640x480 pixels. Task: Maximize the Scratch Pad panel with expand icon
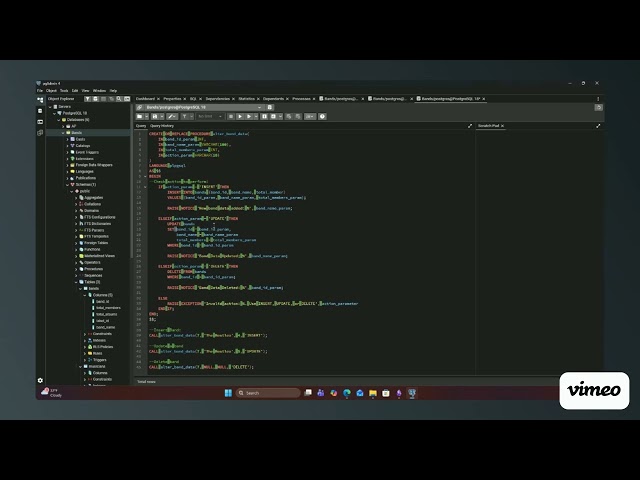click(x=599, y=126)
